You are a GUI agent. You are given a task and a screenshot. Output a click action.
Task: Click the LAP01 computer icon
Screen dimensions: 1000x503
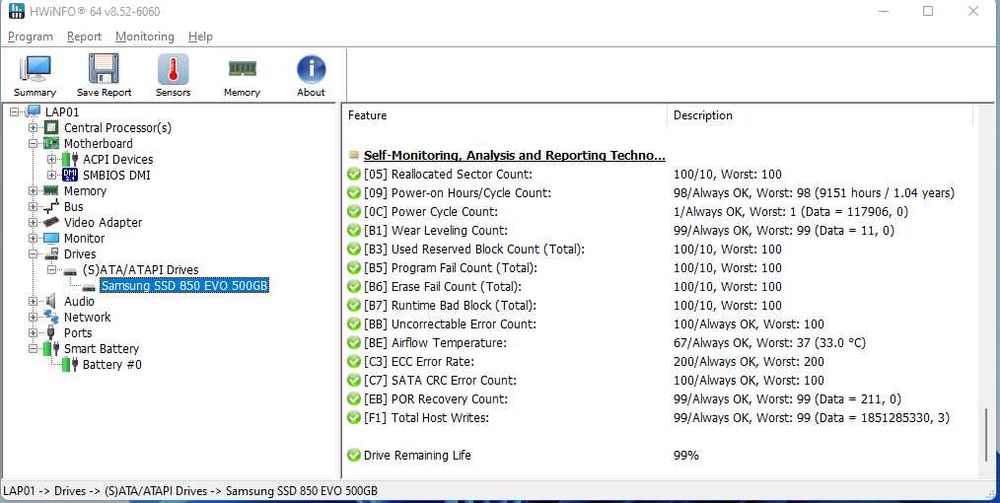tap(34, 112)
